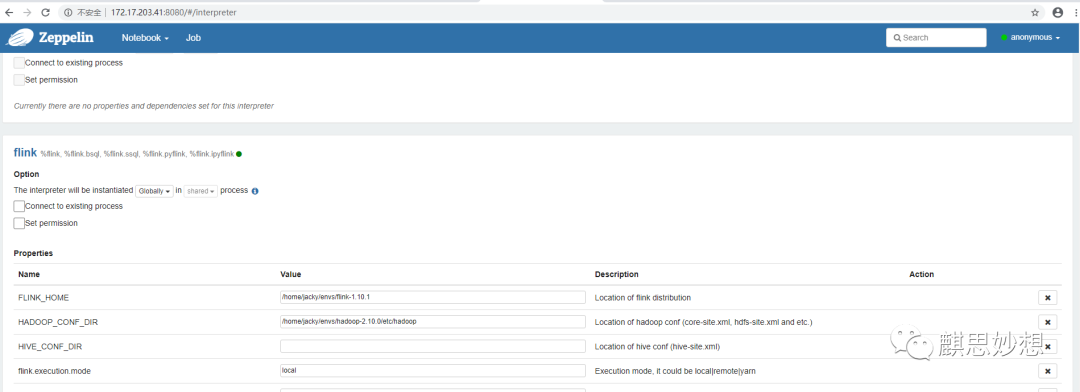Click the Name column header

coord(29,274)
